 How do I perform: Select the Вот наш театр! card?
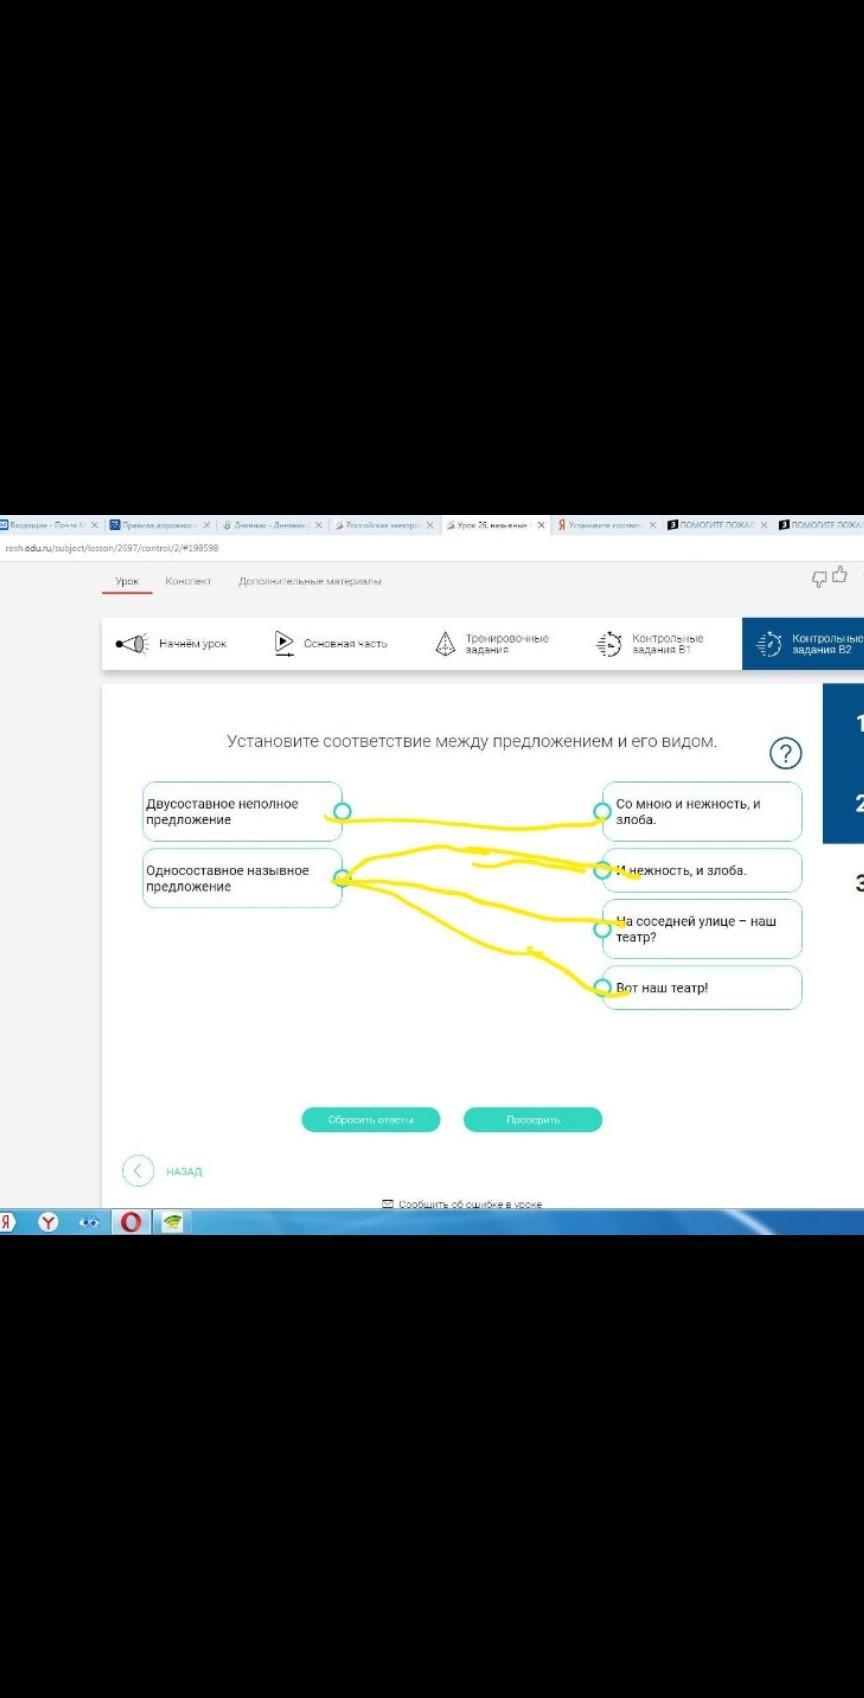click(702, 987)
